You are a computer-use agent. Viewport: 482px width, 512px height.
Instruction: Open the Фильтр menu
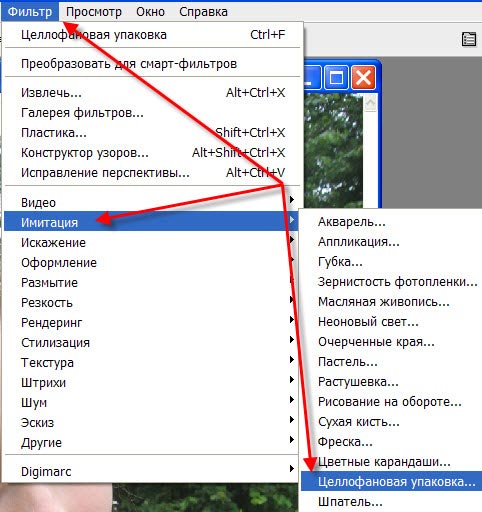[30, 12]
